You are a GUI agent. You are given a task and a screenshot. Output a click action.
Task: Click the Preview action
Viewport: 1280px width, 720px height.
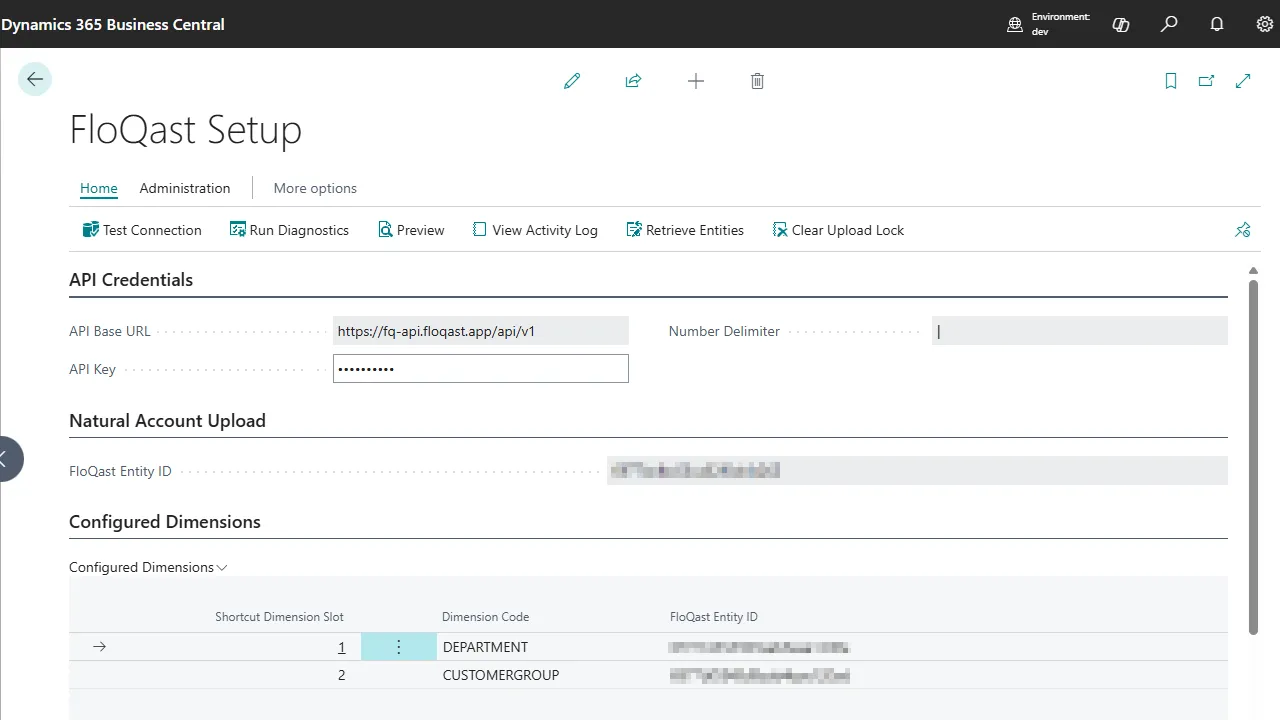[x=411, y=230]
